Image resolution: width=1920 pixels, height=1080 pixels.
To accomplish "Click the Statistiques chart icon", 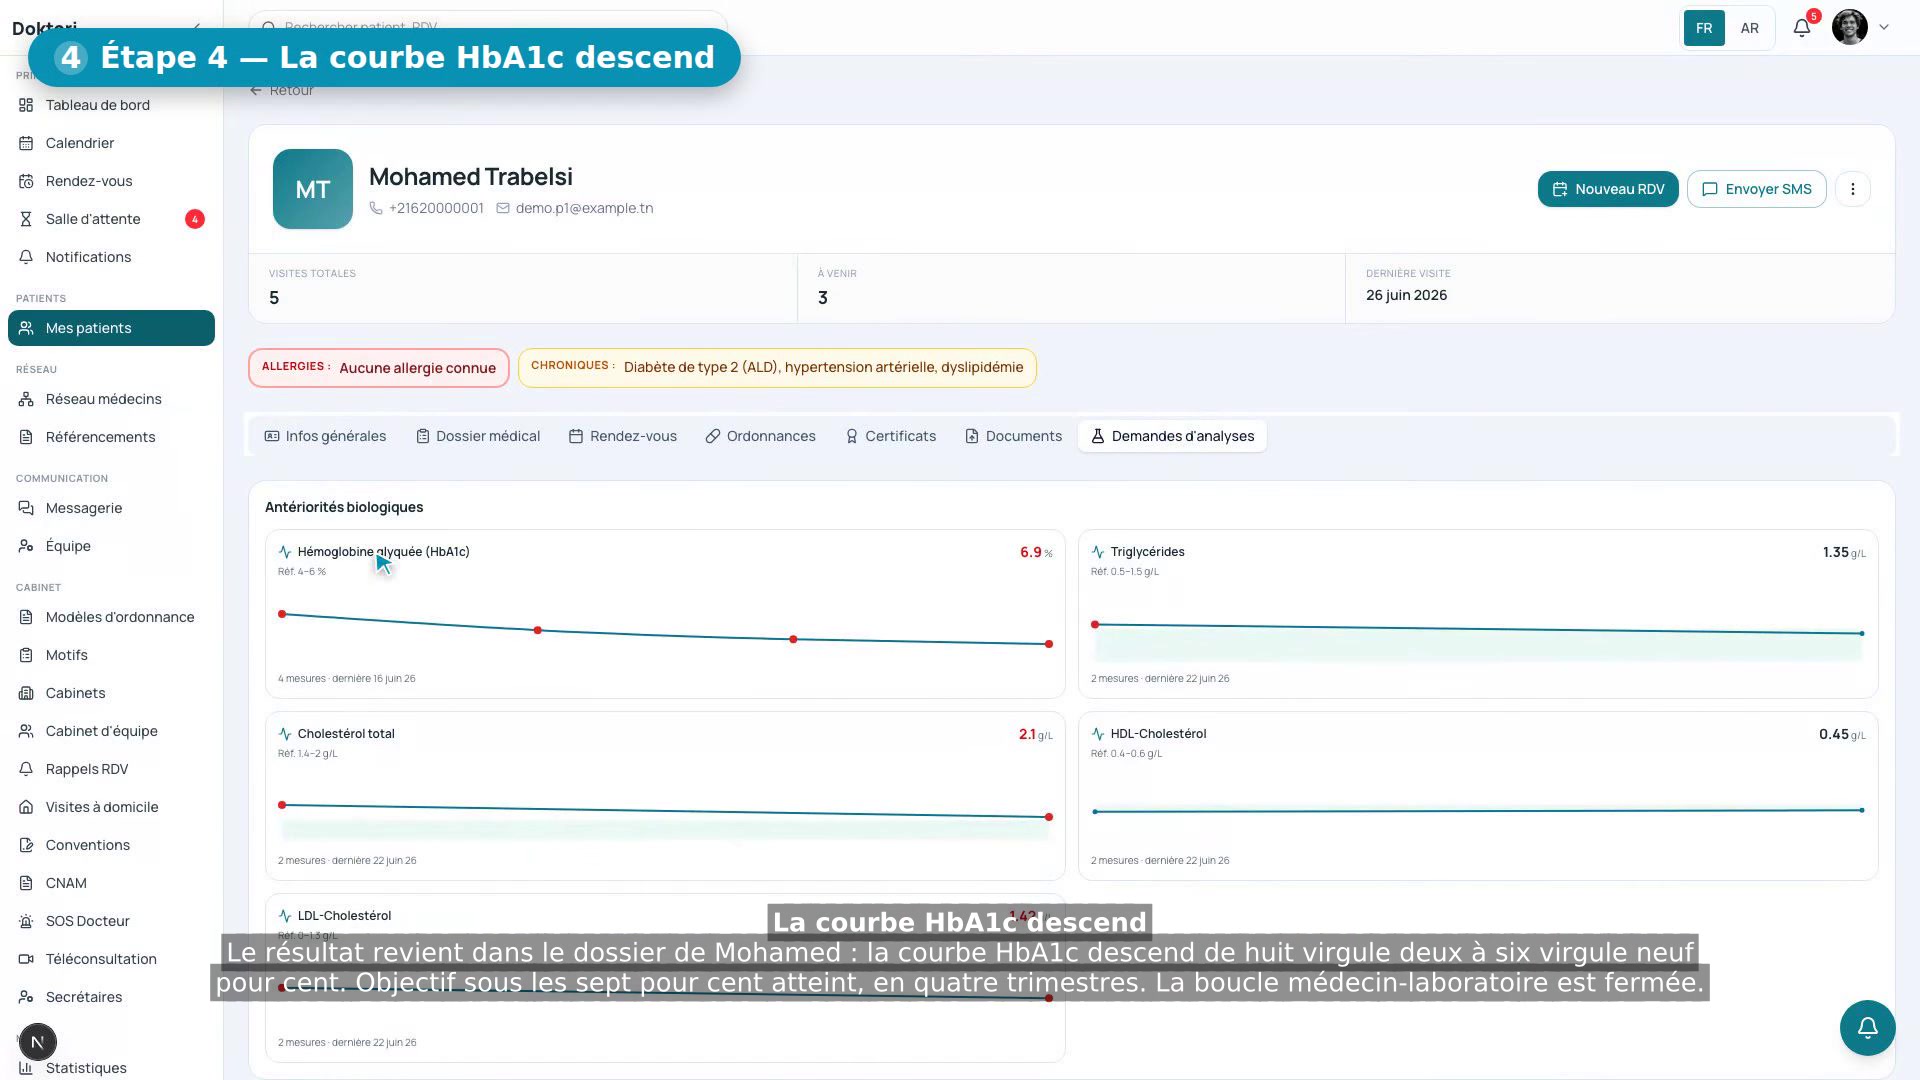I will click(x=26, y=1068).
